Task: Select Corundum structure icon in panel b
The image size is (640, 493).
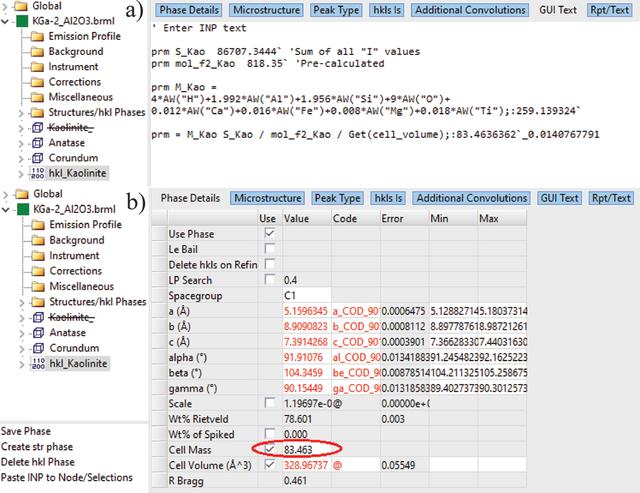Action: click(38, 348)
